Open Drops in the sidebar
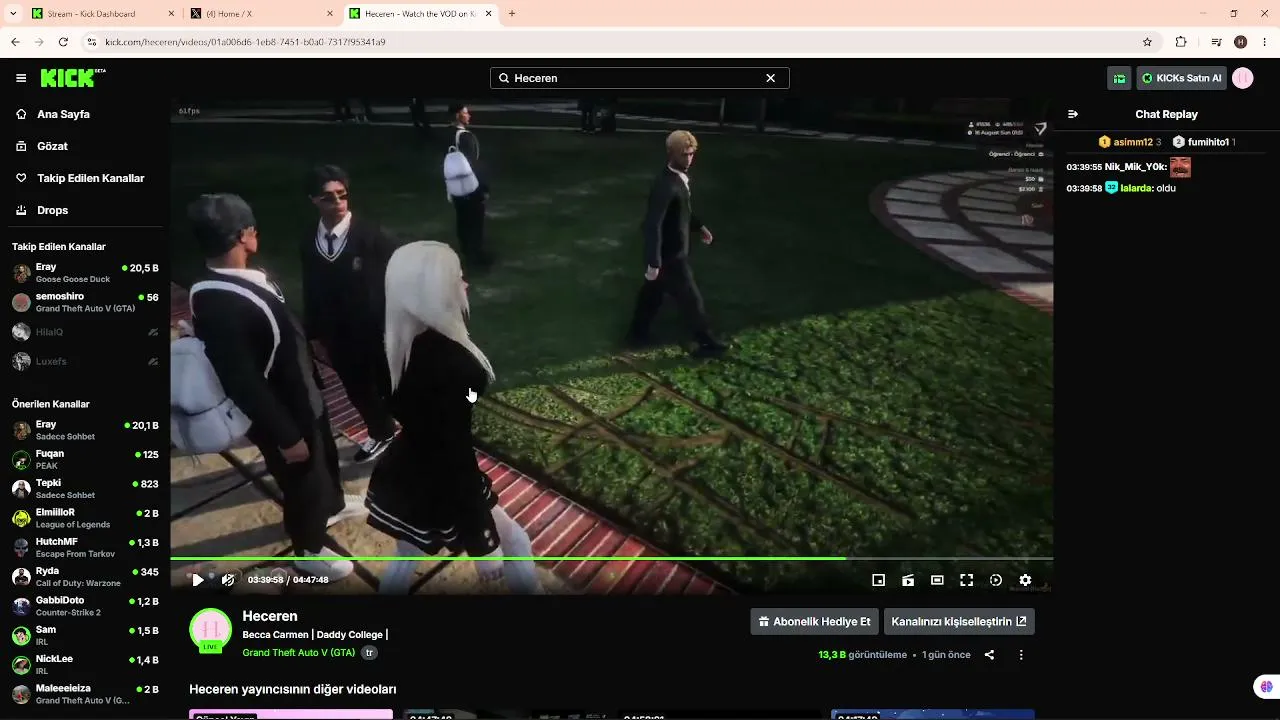The image size is (1280, 720). point(52,210)
